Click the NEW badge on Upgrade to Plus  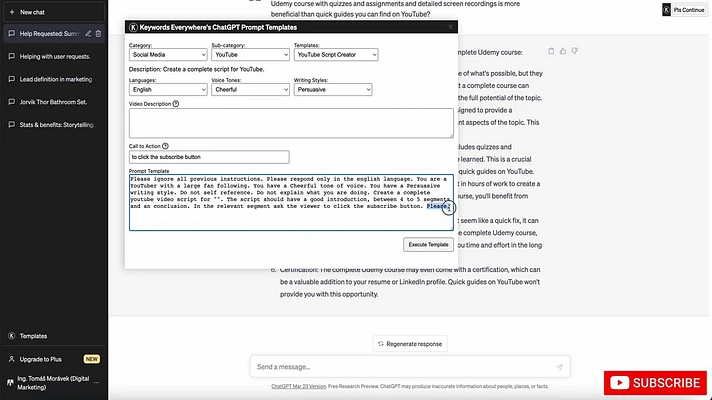click(91, 359)
